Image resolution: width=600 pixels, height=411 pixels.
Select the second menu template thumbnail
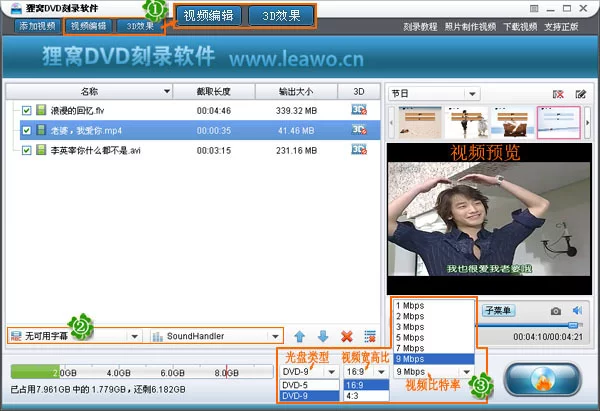pyautogui.click(x=466, y=122)
